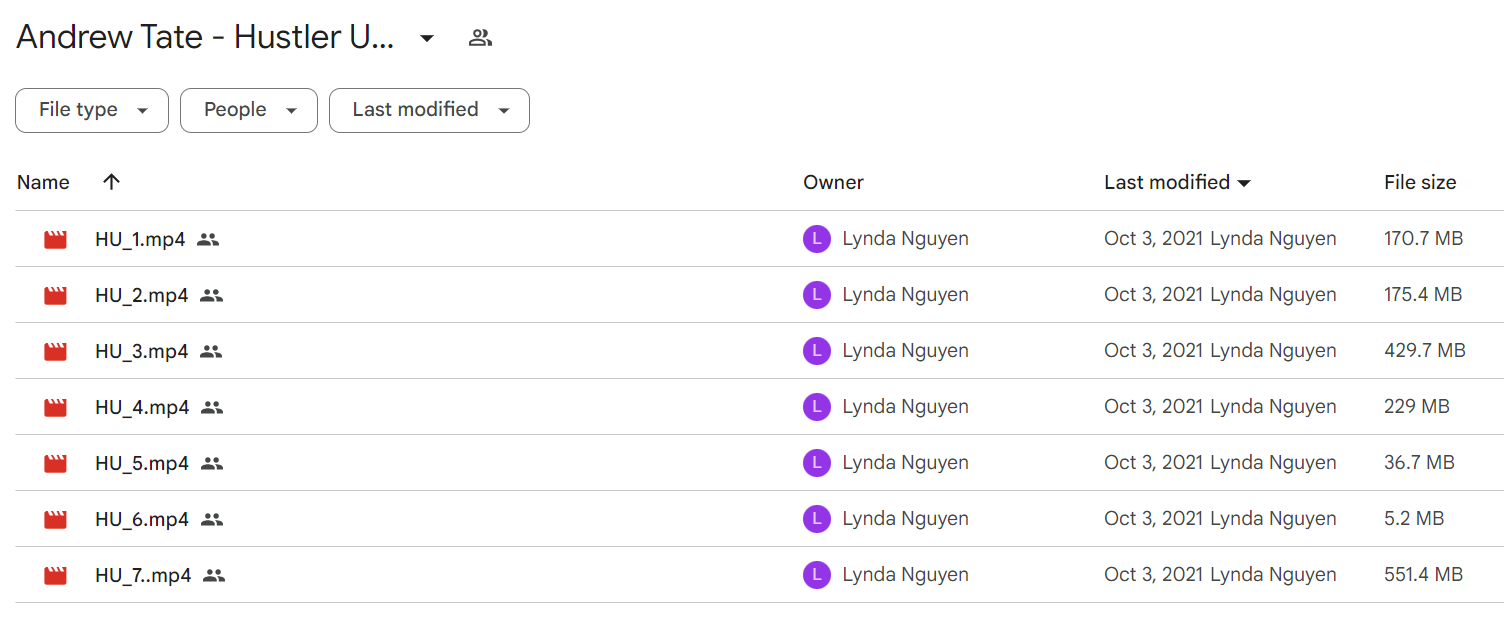The width and height of the screenshot is (1504, 632).
Task: Click the 175.4 MB file size
Action: [1423, 295]
